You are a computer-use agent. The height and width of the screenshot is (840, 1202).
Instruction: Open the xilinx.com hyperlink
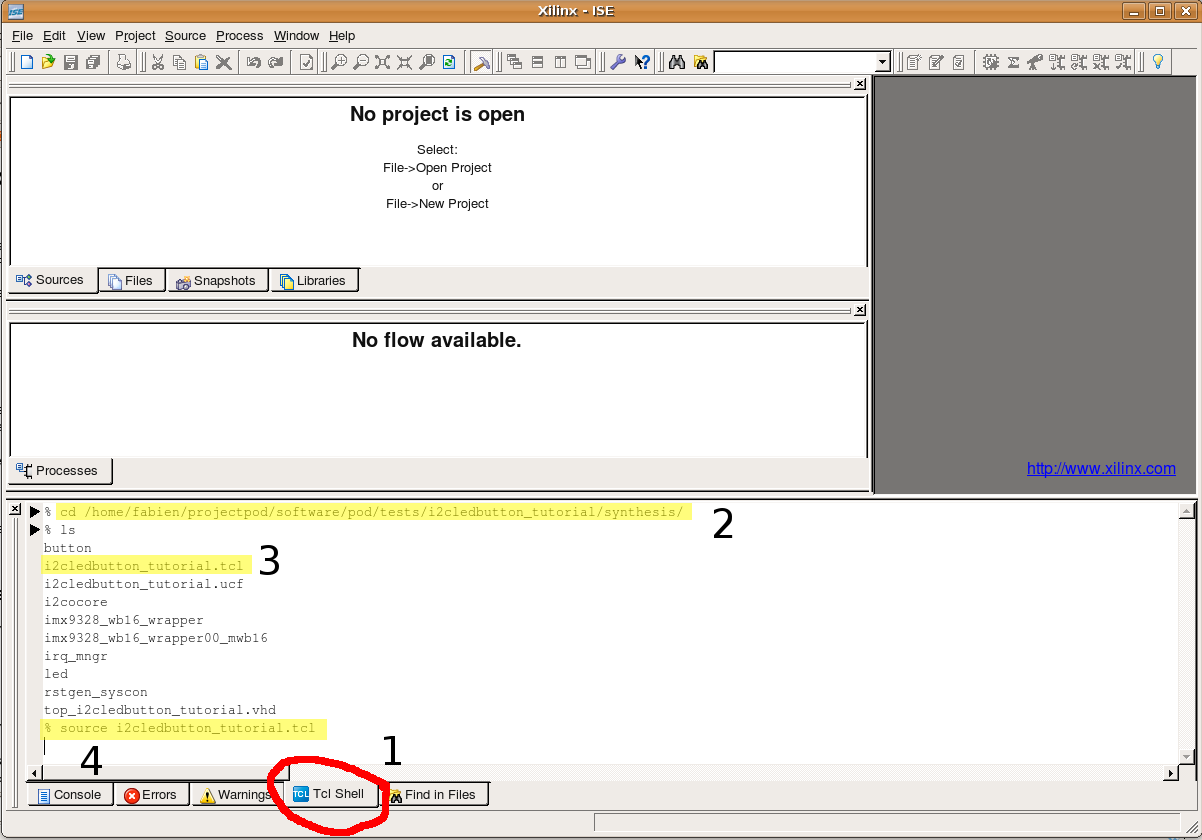[1101, 468]
